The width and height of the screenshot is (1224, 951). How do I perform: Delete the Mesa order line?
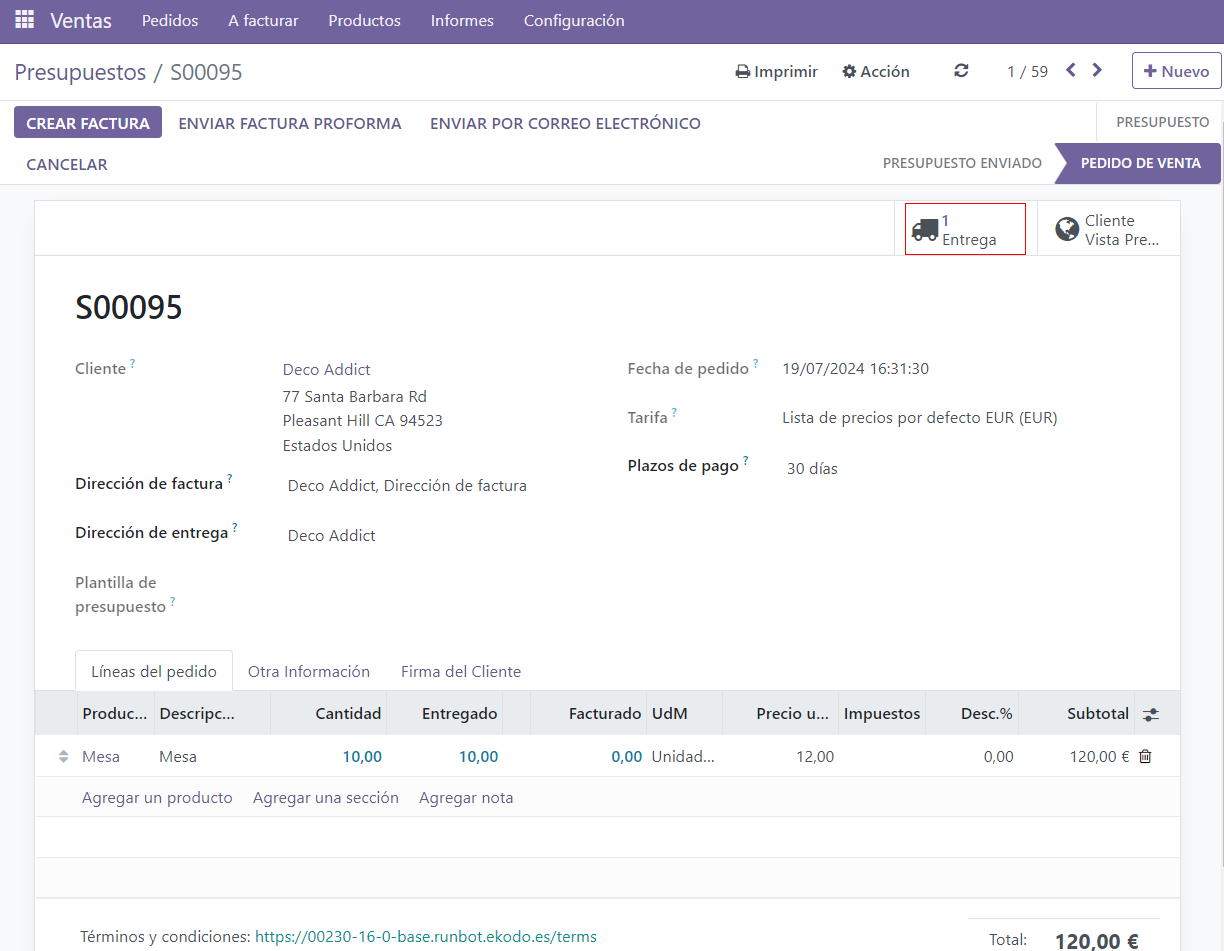pyautogui.click(x=1145, y=756)
